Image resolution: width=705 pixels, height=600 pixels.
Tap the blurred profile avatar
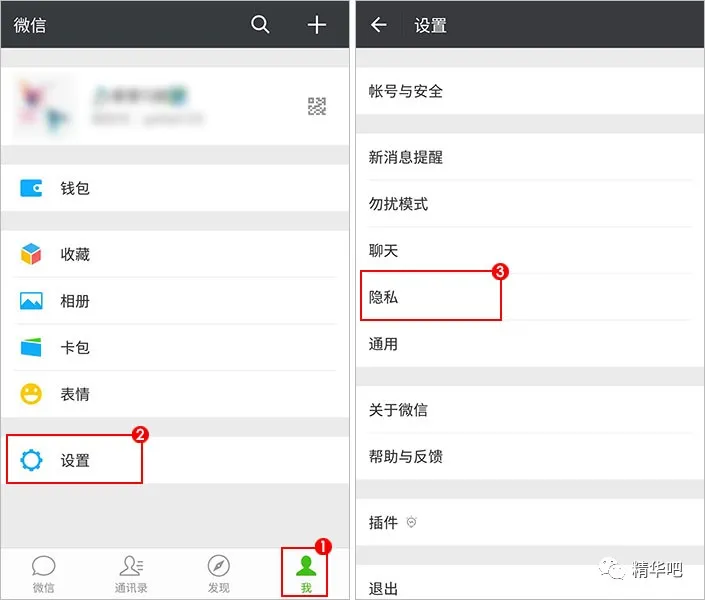(44, 106)
